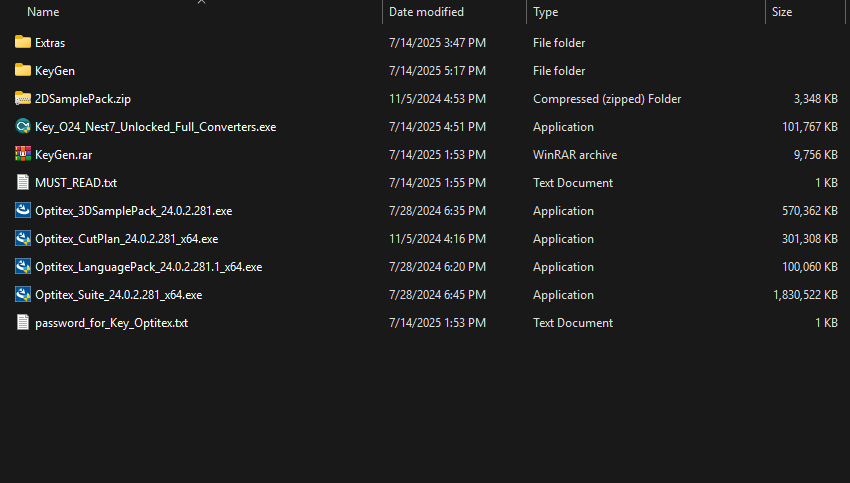850x483 pixels.
Task: Select the KeyGen.rar file name
Action: 63,155
